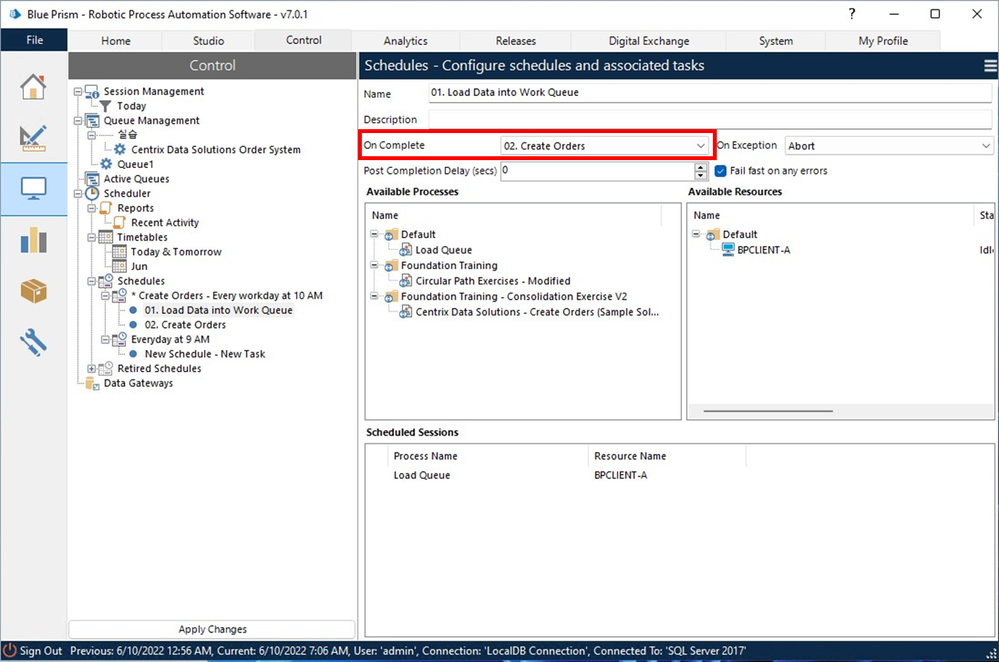Click the Description input field
The height and width of the screenshot is (662, 999).
[x=710, y=119]
